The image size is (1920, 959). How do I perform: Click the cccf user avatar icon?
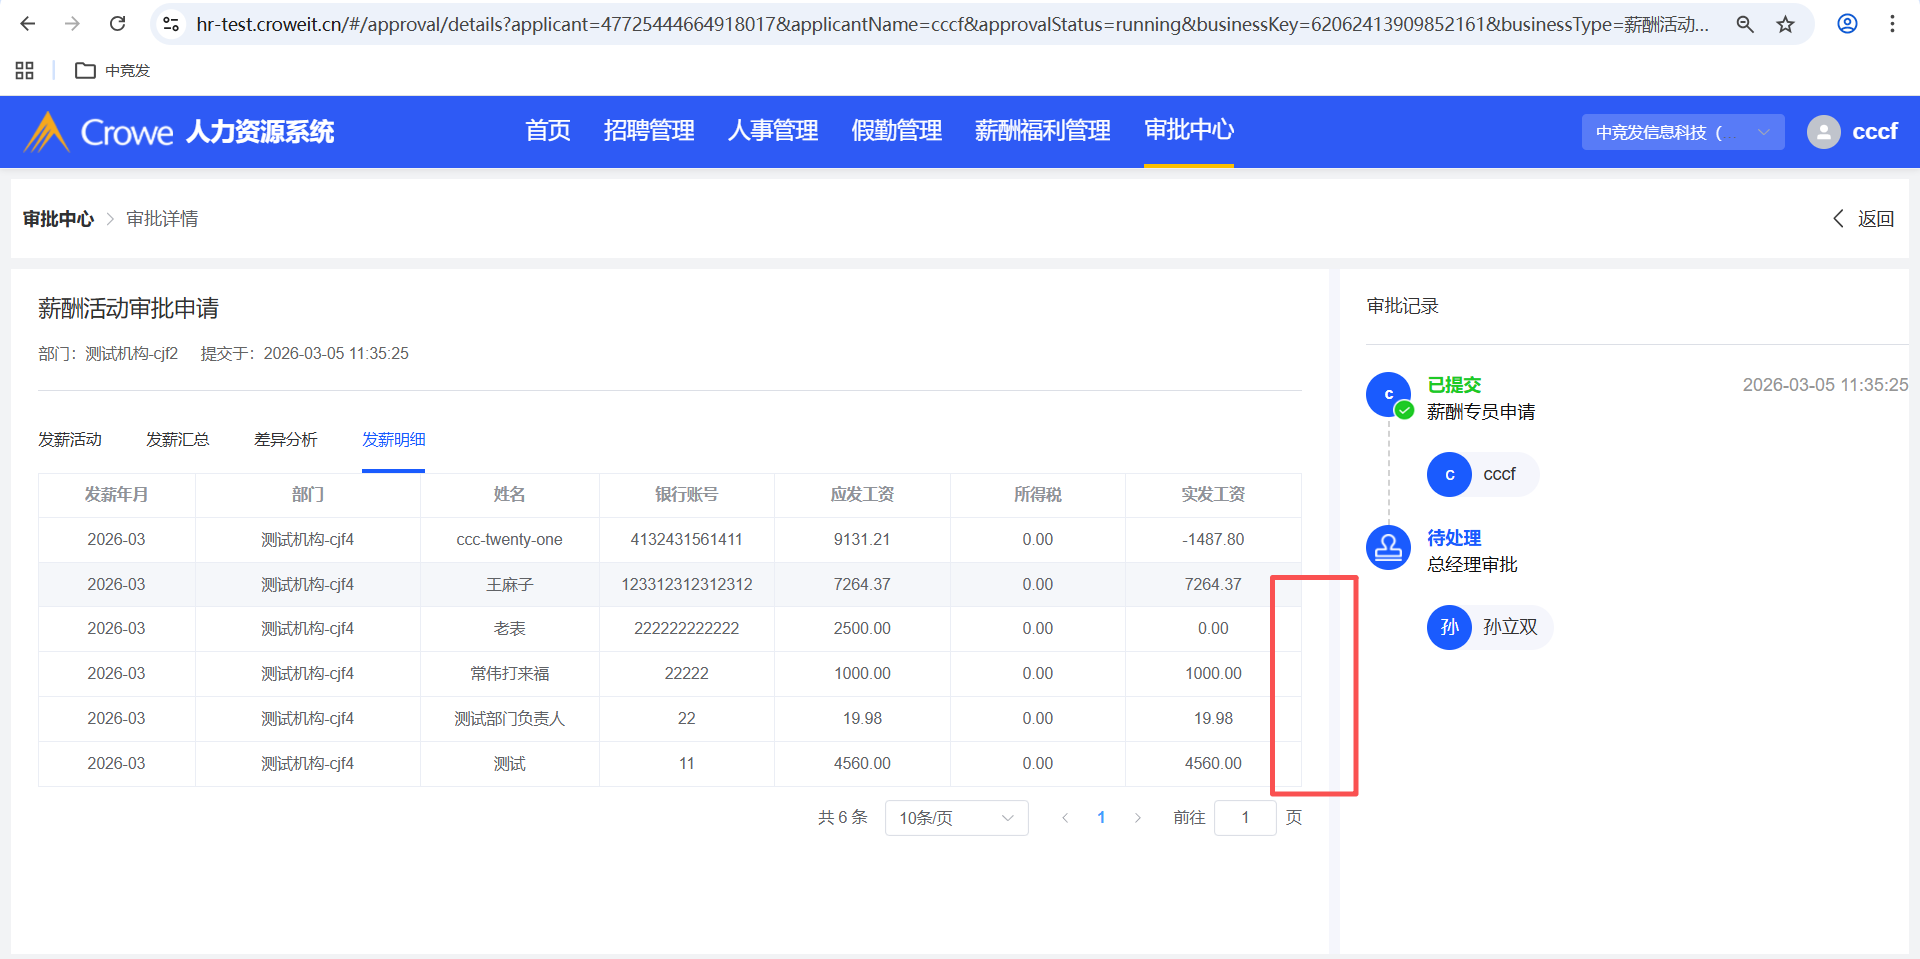(x=1823, y=132)
